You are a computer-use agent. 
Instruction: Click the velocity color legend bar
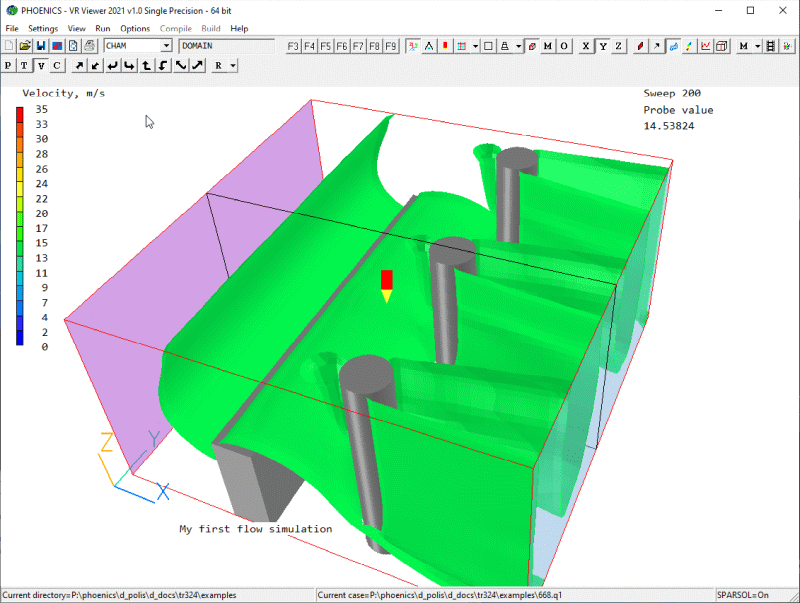tap(20, 226)
